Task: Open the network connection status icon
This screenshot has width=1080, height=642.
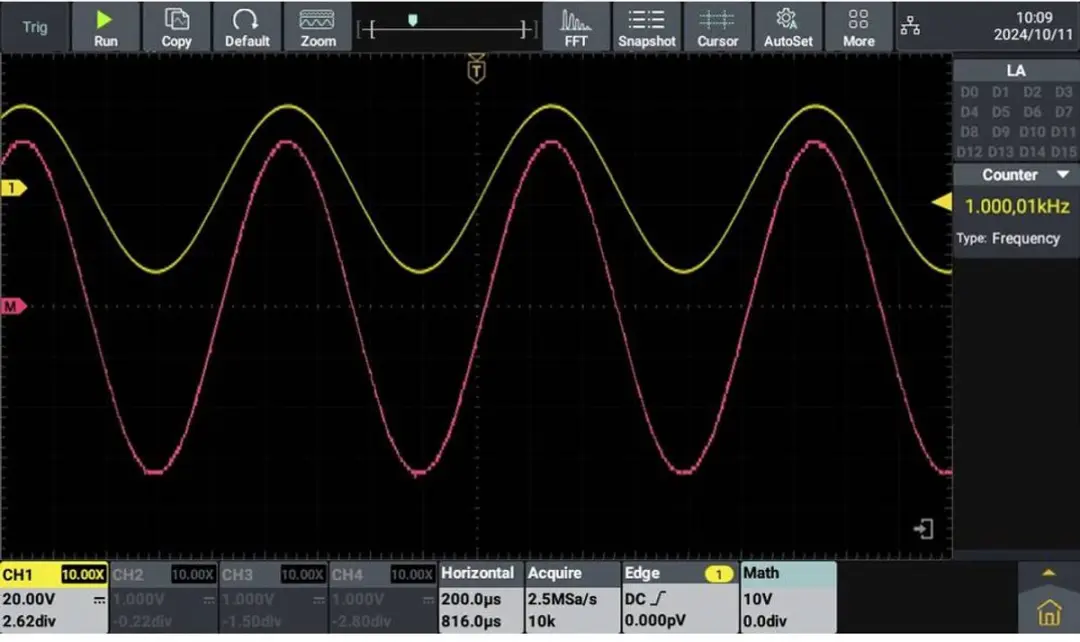Action: point(910,26)
